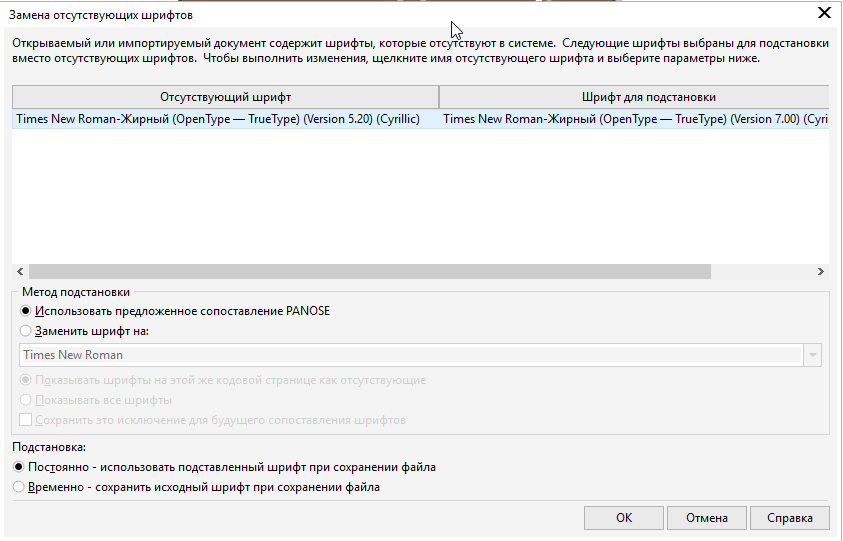843x541 pixels.
Task: Click the Шрифт для подстановки column header
Action: click(x=634, y=97)
